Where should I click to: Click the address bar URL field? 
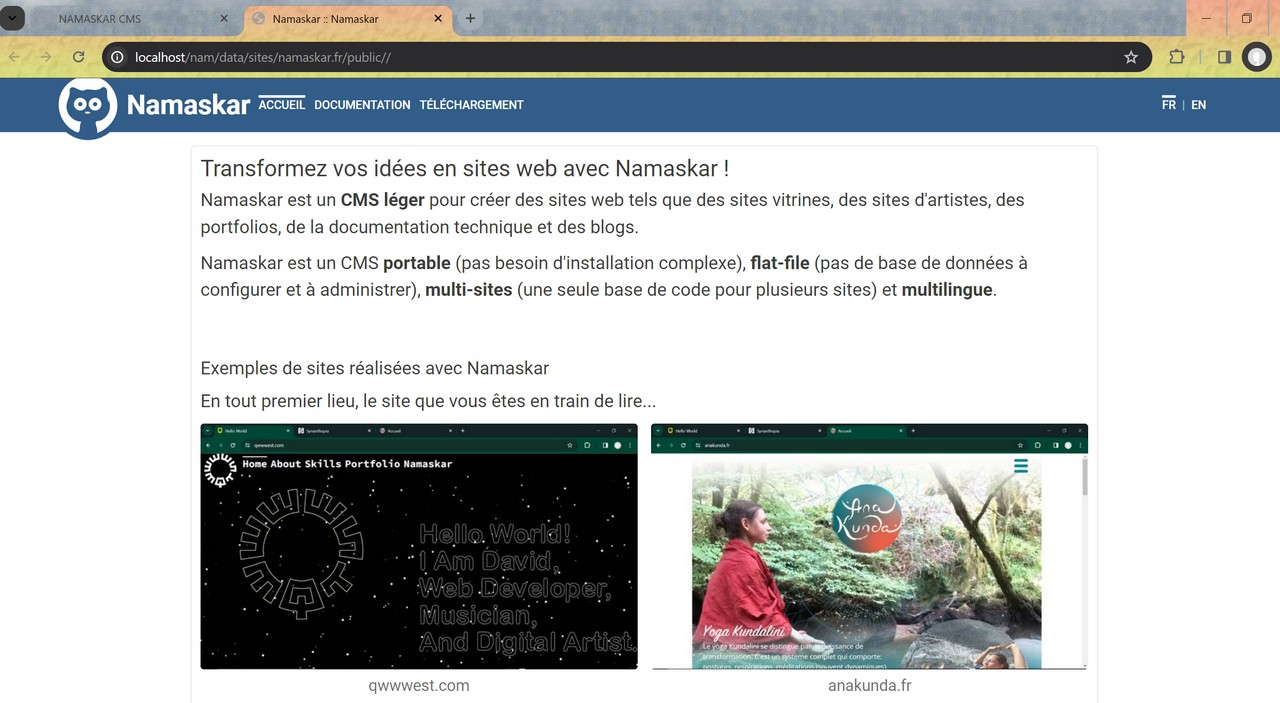[x=600, y=57]
